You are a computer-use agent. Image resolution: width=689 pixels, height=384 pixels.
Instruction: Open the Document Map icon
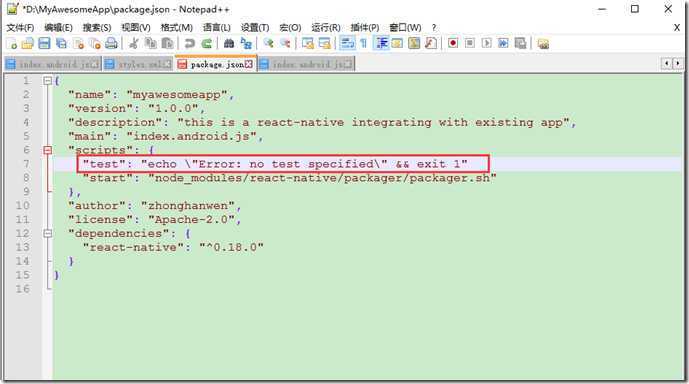click(414, 43)
